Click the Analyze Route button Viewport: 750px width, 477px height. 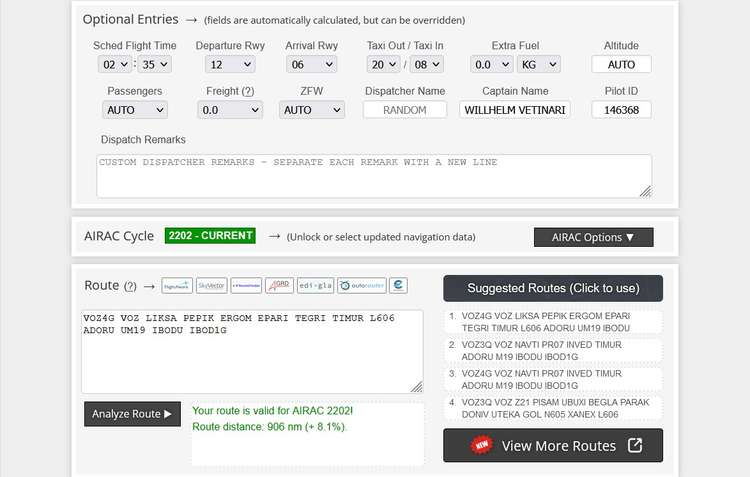point(132,414)
